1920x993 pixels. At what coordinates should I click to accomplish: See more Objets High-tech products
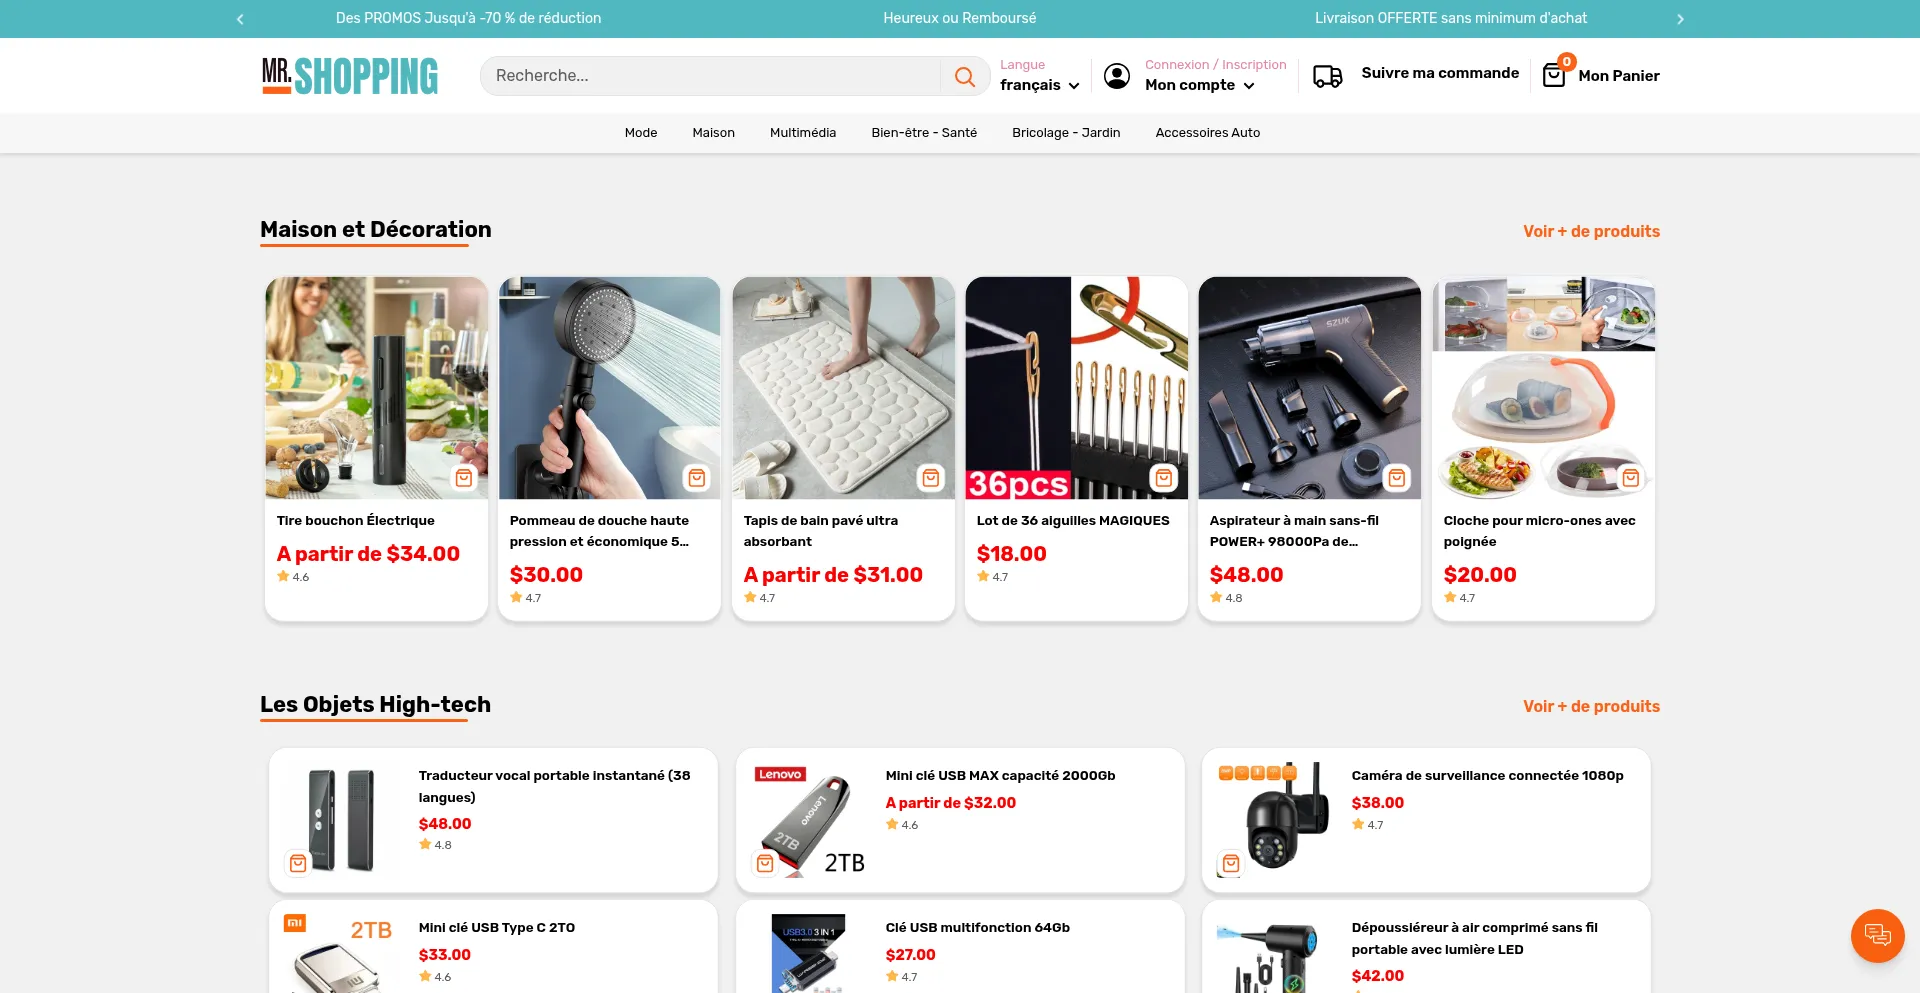[x=1591, y=707]
